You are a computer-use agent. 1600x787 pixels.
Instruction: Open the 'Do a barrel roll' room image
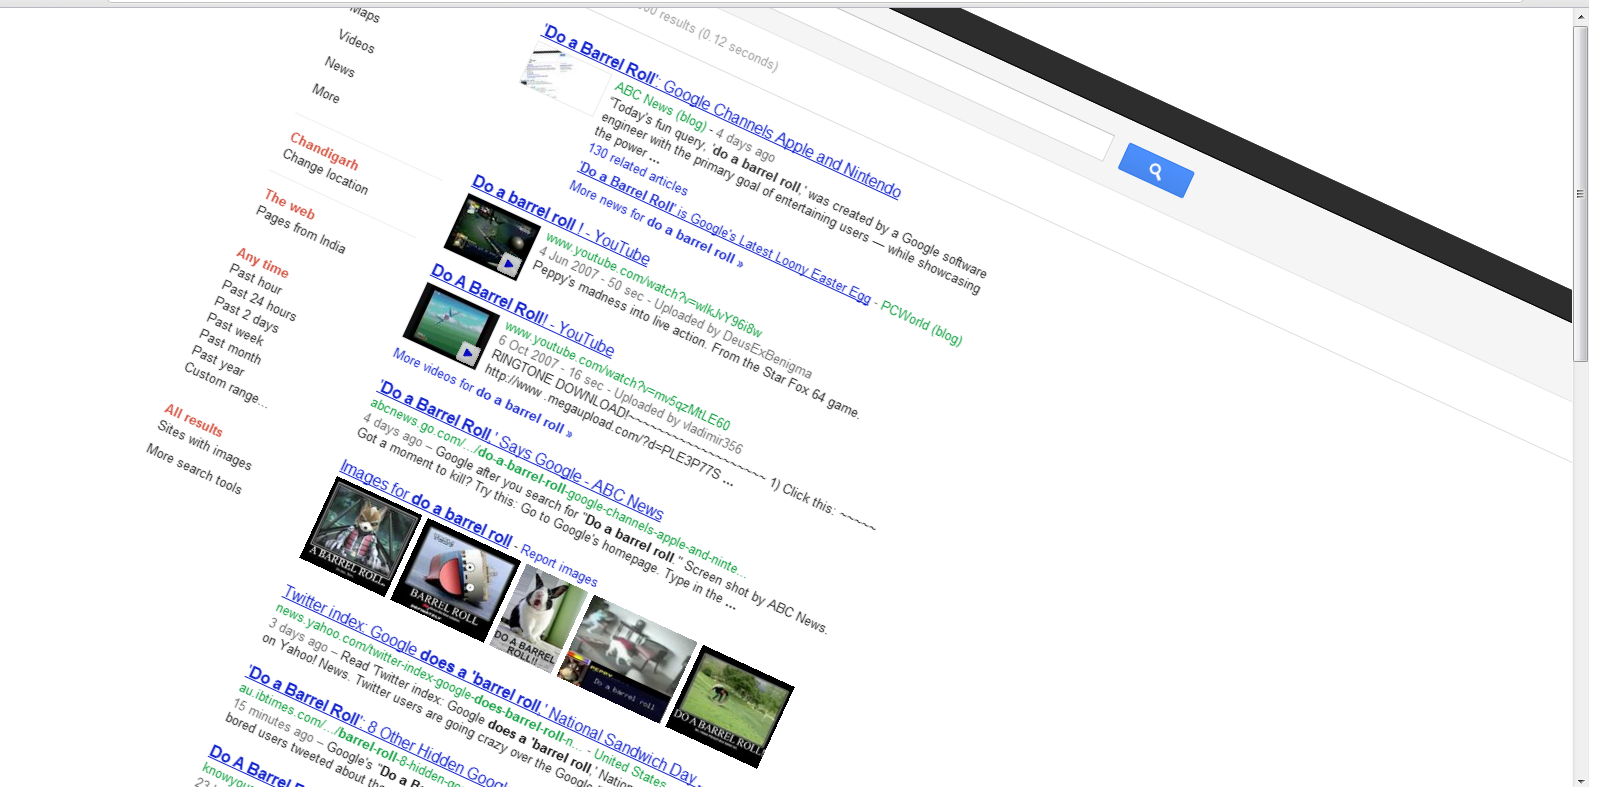pos(627,658)
